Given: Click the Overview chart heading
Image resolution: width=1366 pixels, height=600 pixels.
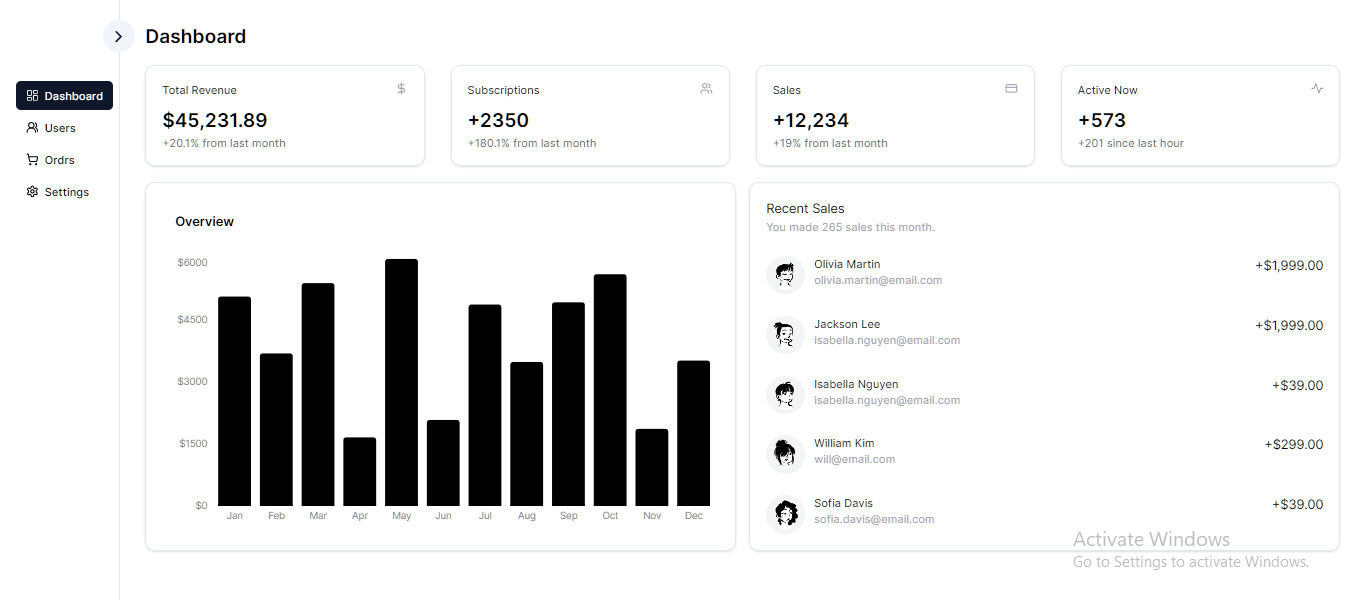Looking at the screenshot, I should (204, 222).
